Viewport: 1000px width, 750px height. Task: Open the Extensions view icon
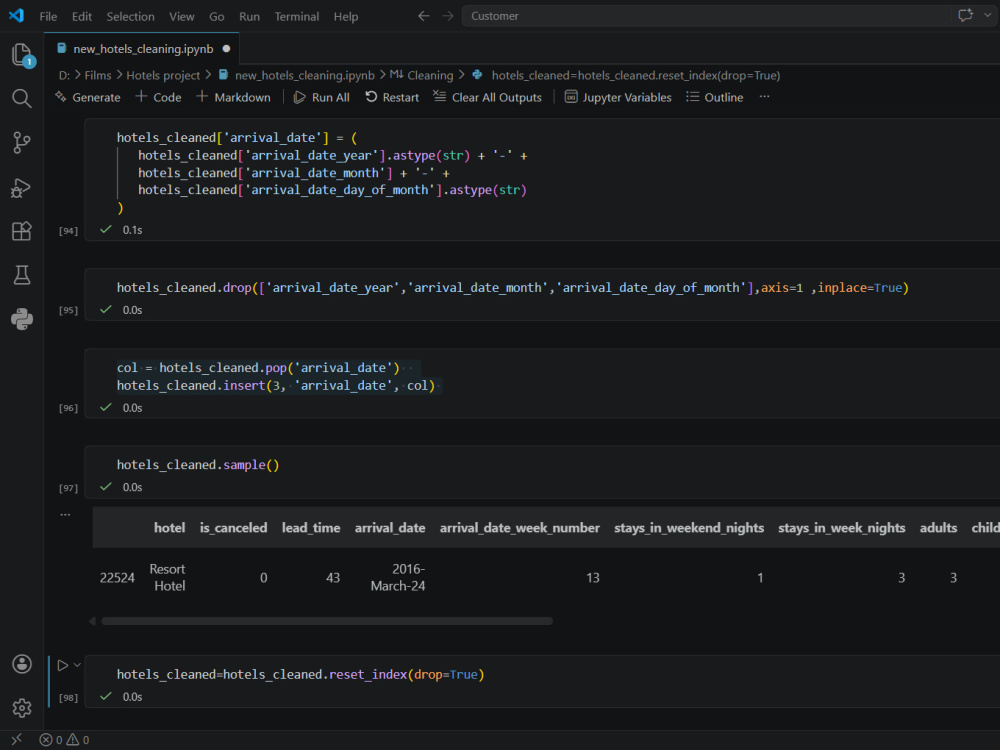[x=22, y=231]
